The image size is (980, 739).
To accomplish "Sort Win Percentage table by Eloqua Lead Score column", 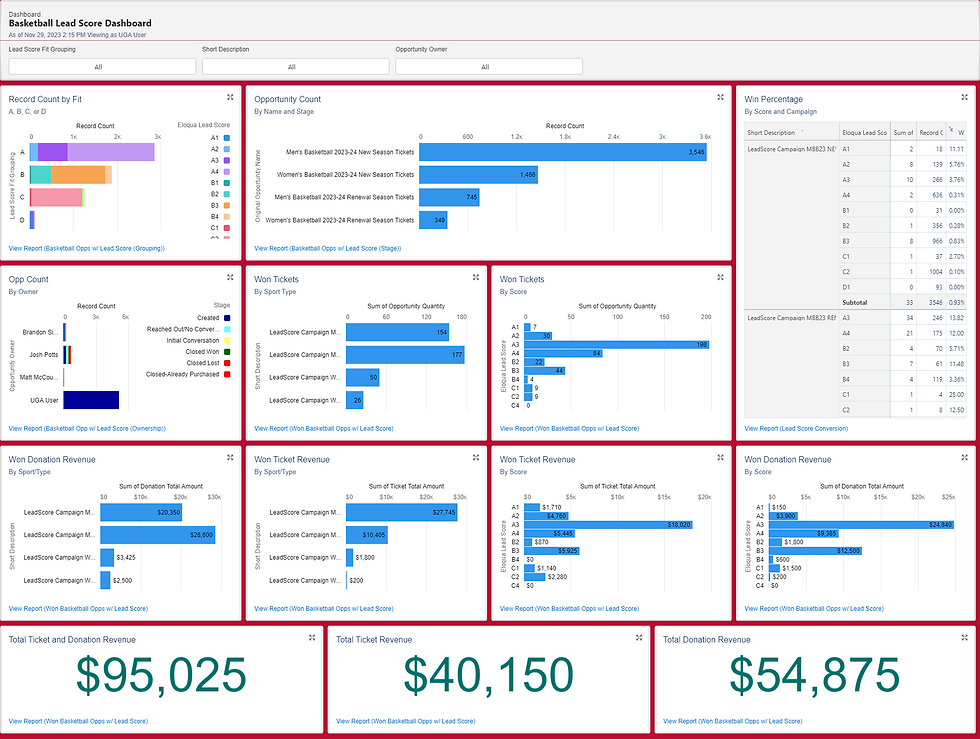I will [x=864, y=133].
